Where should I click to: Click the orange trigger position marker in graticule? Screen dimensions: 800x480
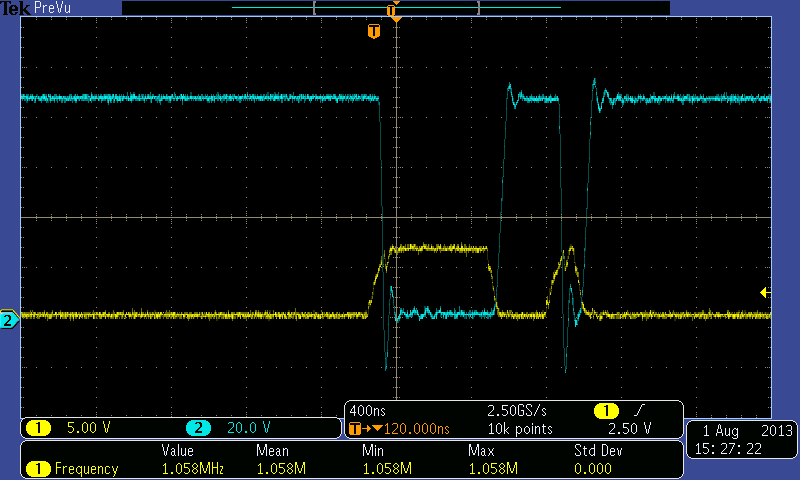tap(374, 31)
